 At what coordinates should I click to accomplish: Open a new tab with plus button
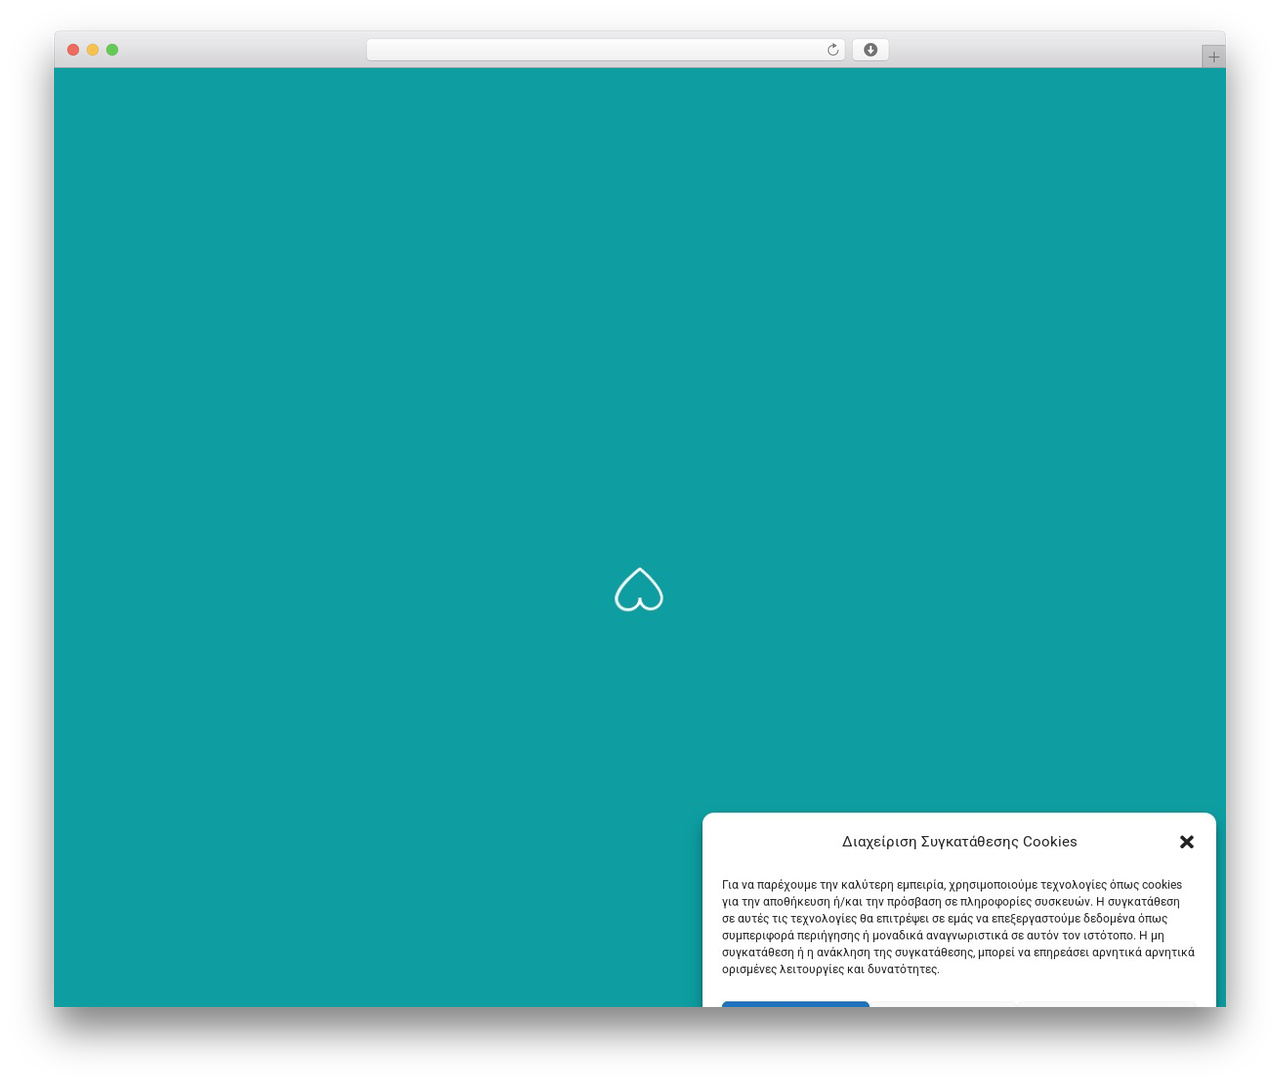[x=1213, y=57]
